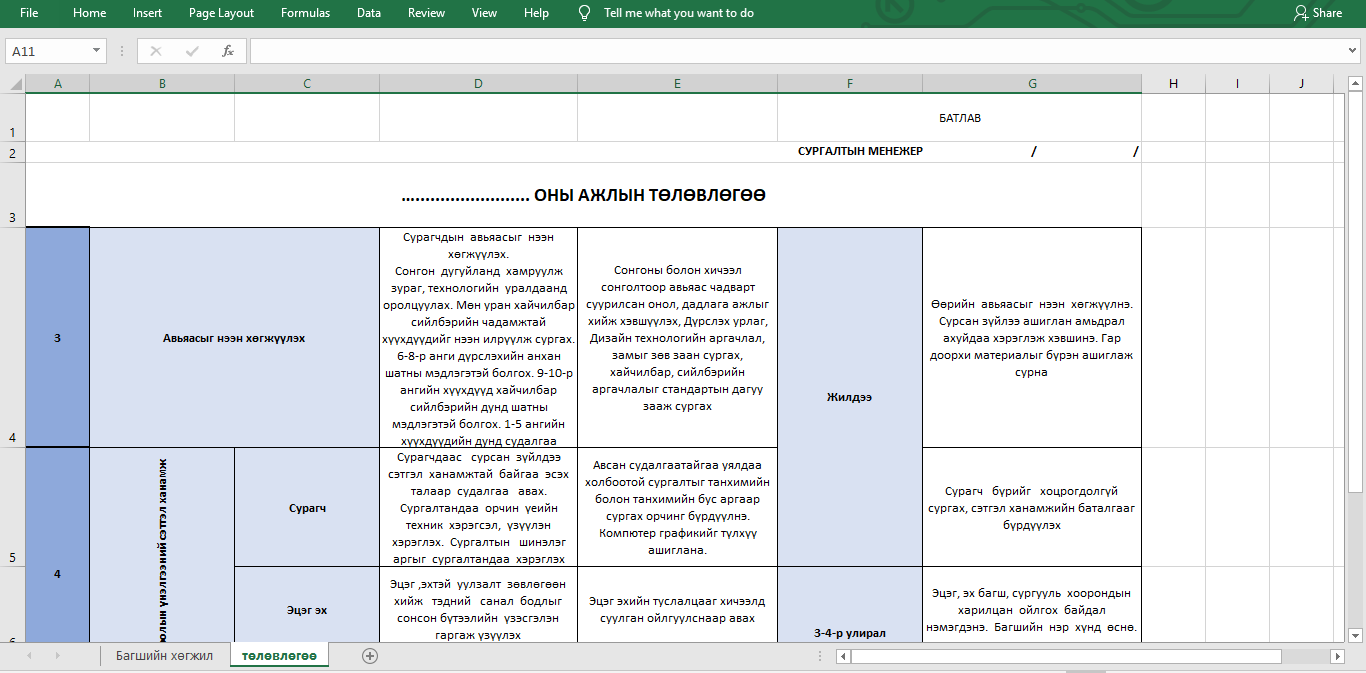The image size is (1366, 673).
Task: Click the cell starting Эцэг эхийн туслалцаа
Action: coord(677,604)
